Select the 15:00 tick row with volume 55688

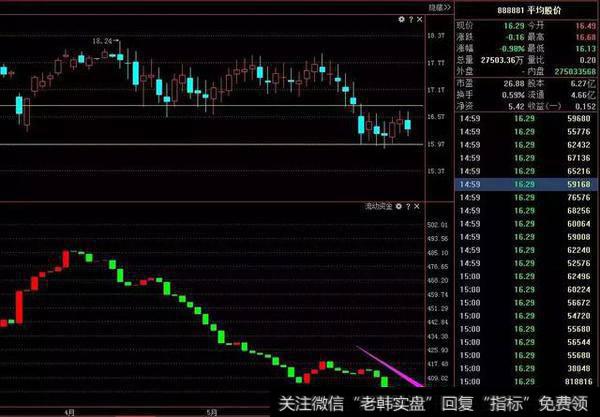click(x=526, y=355)
